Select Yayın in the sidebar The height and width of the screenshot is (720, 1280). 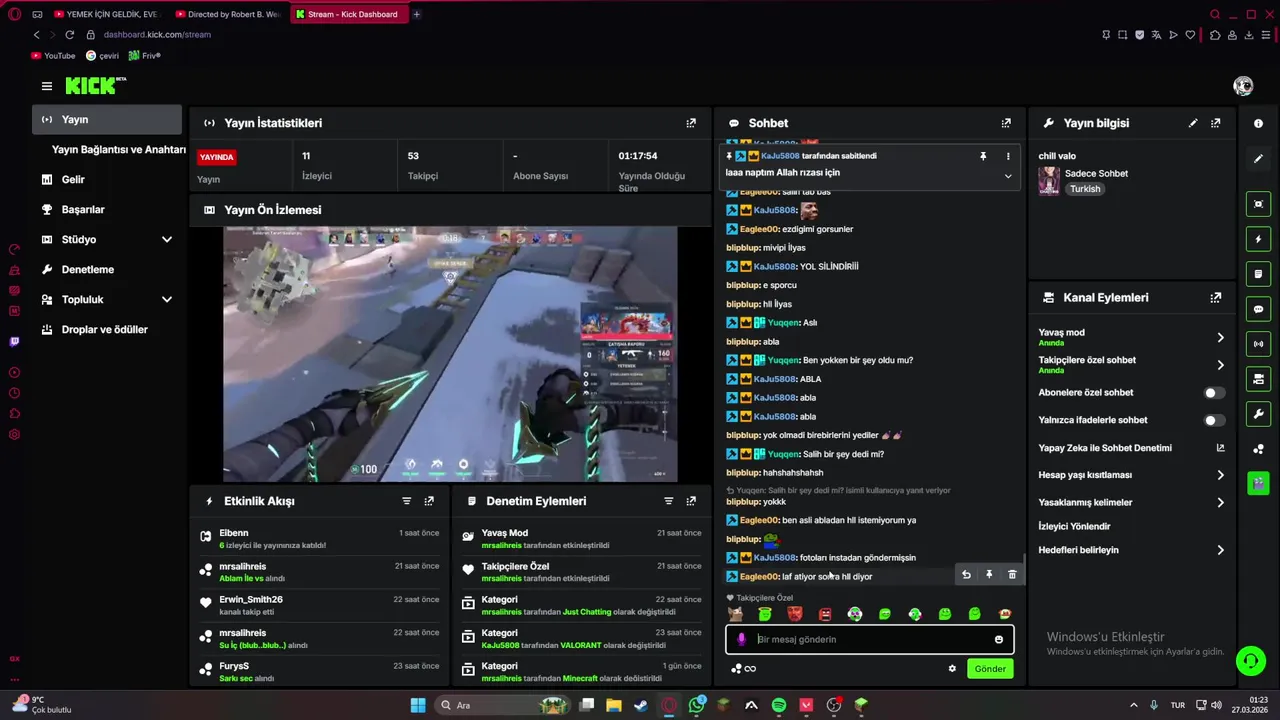click(106, 120)
